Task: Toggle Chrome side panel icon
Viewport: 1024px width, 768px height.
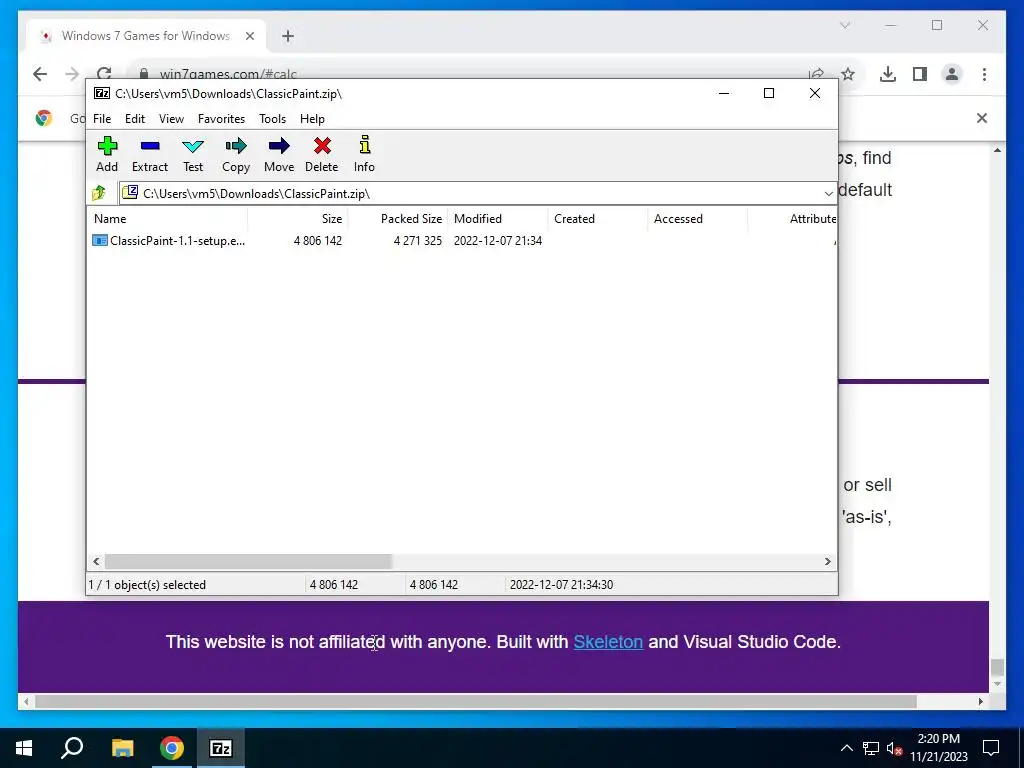Action: (920, 74)
